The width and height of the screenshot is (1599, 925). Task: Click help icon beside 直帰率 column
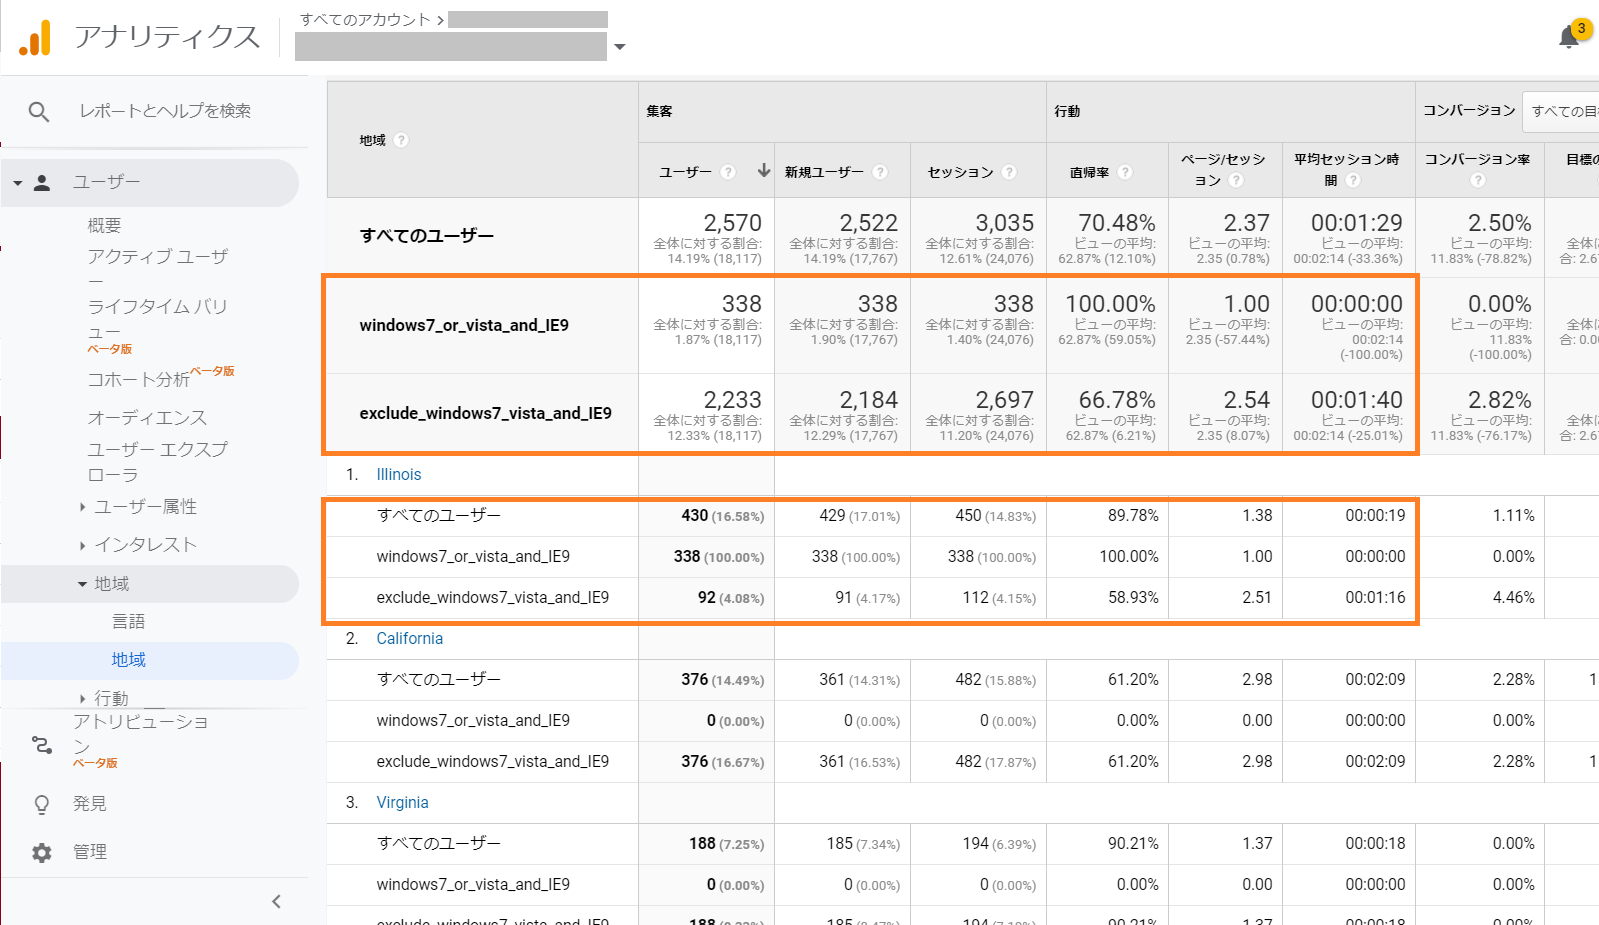pyautogui.click(x=1125, y=172)
